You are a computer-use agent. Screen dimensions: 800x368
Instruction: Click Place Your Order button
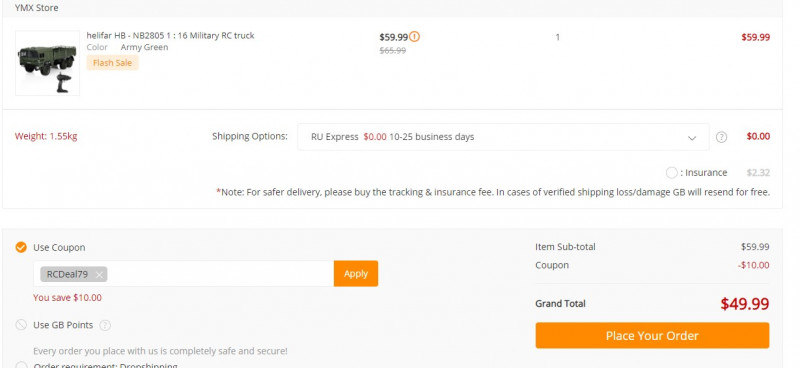pyautogui.click(x=652, y=335)
